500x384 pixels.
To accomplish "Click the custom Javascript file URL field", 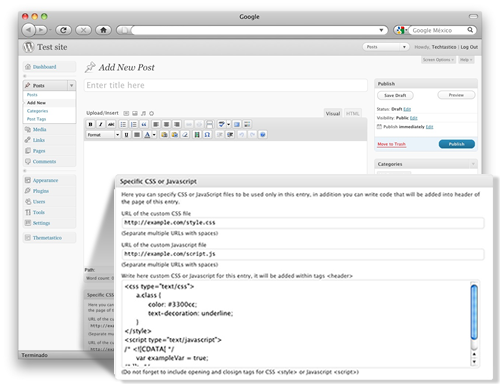I will click(x=303, y=254).
